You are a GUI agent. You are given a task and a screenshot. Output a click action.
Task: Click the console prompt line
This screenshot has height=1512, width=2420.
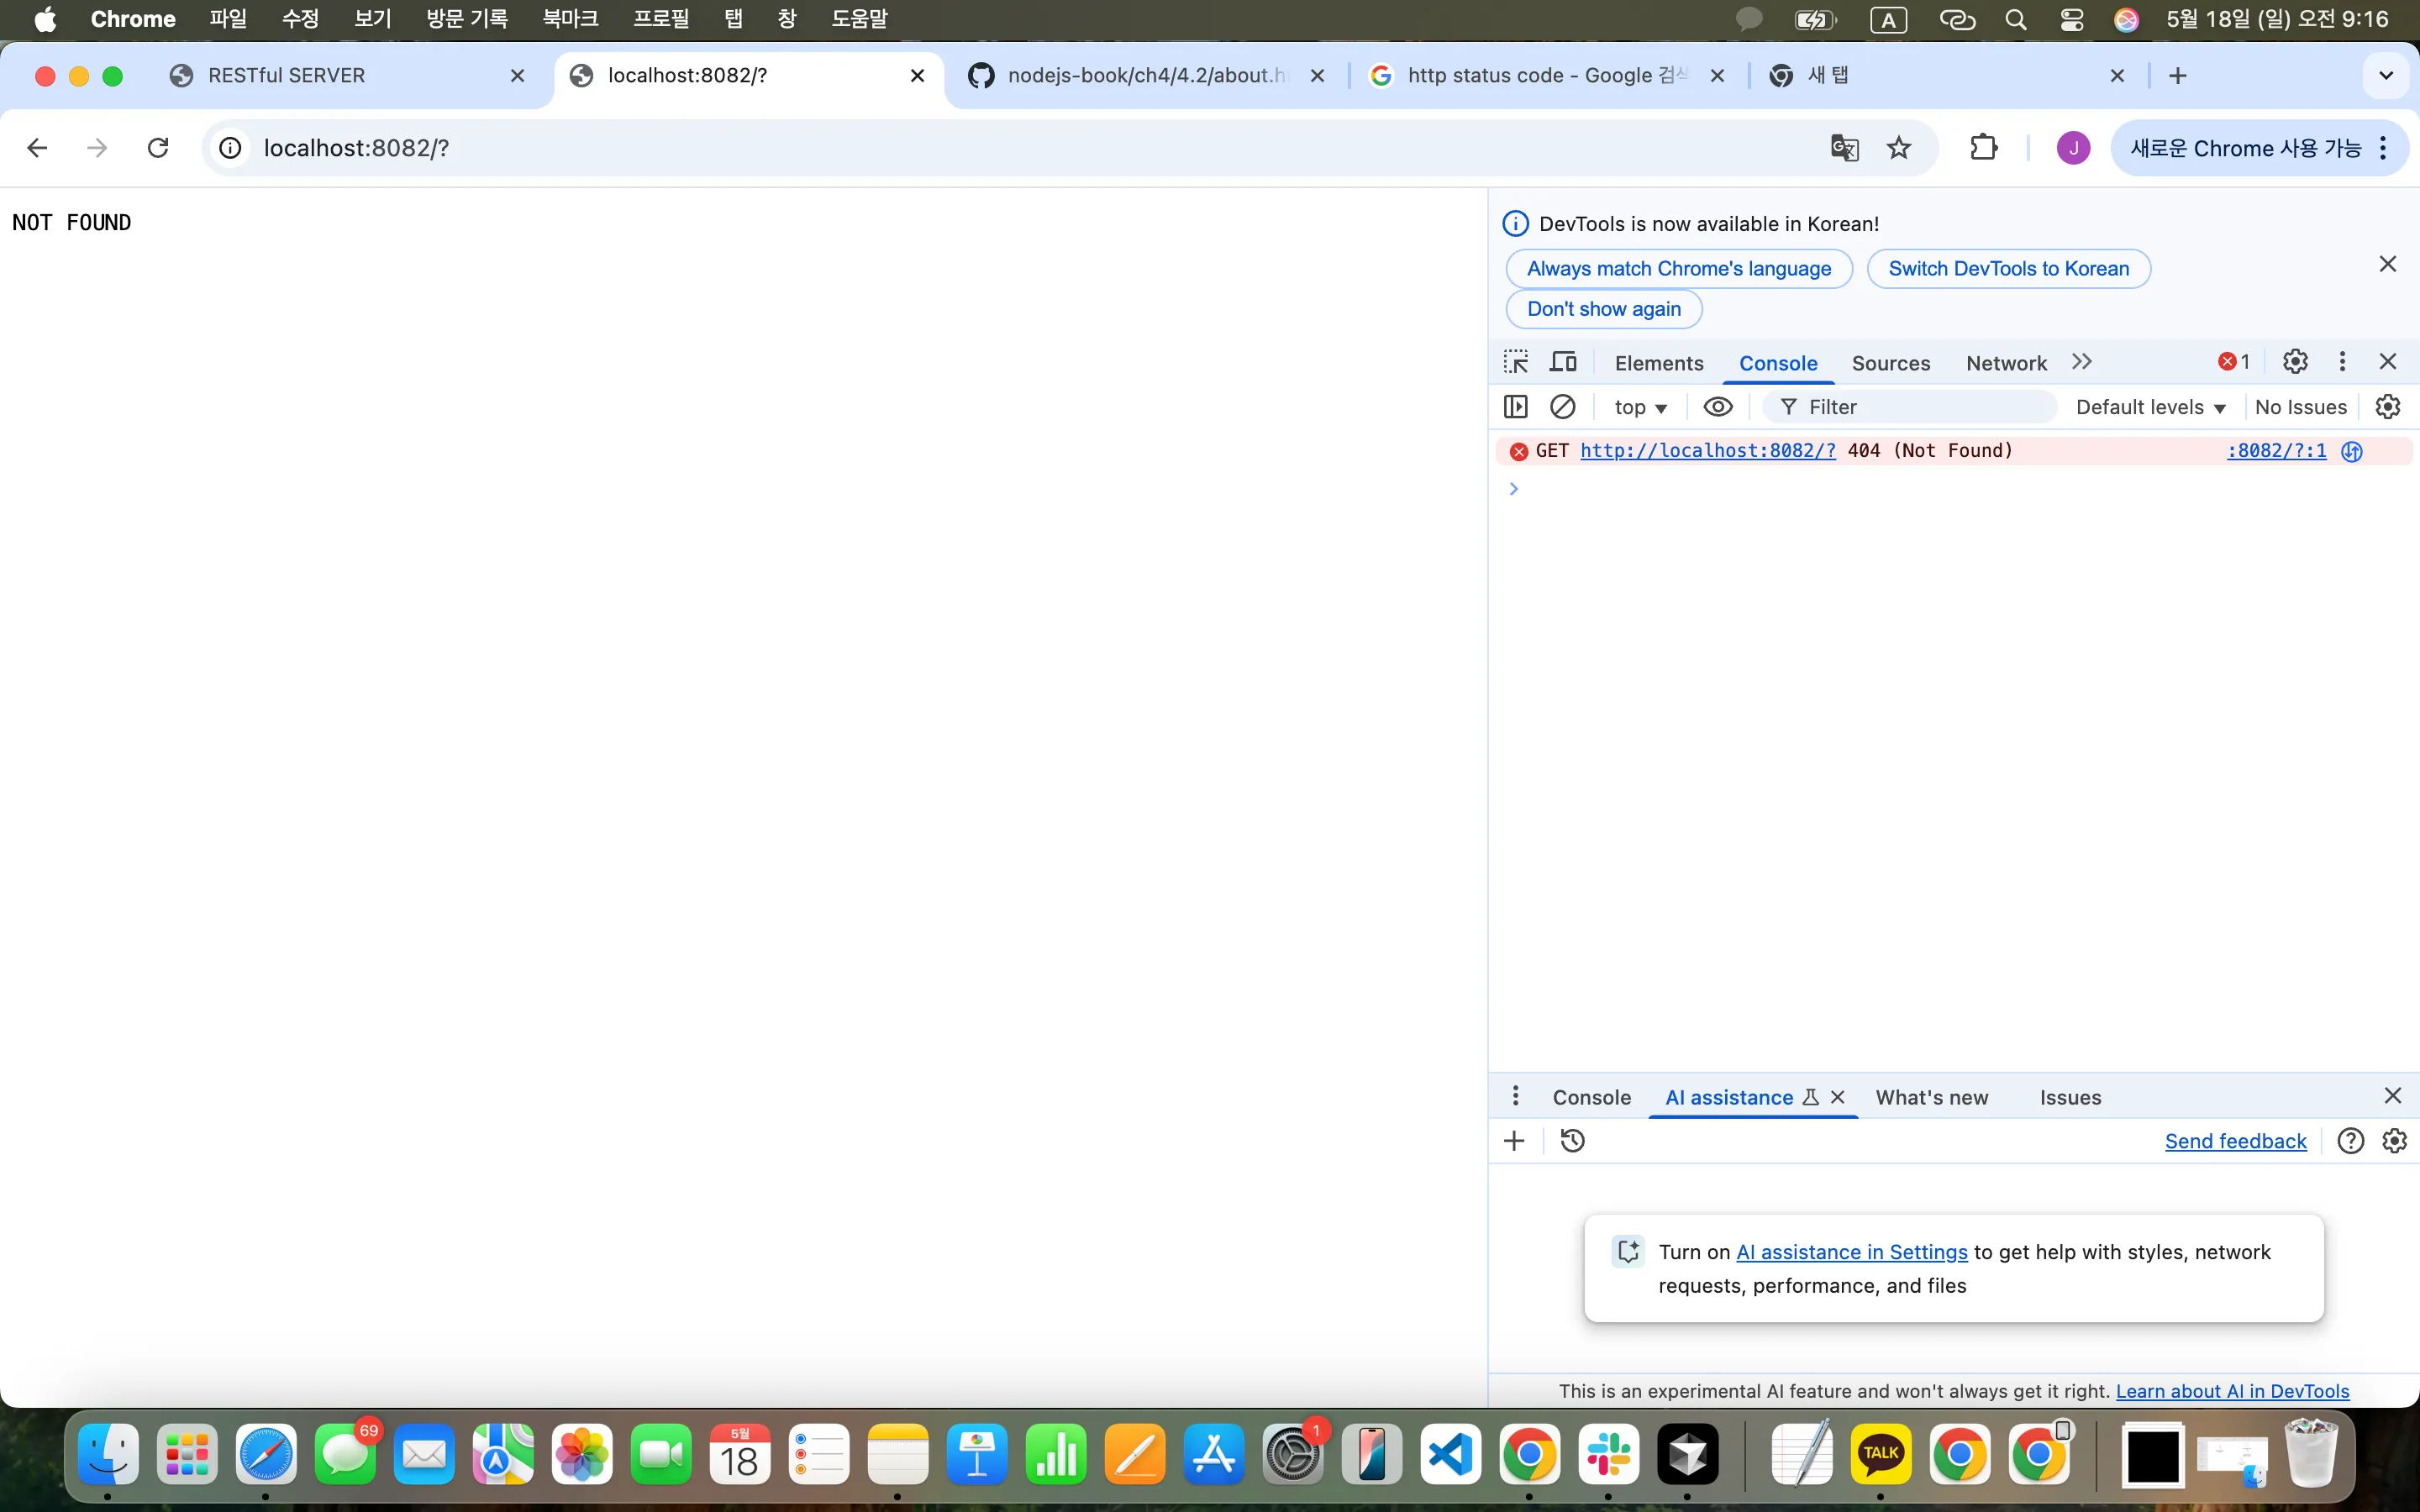click(x=1953, y=489)
